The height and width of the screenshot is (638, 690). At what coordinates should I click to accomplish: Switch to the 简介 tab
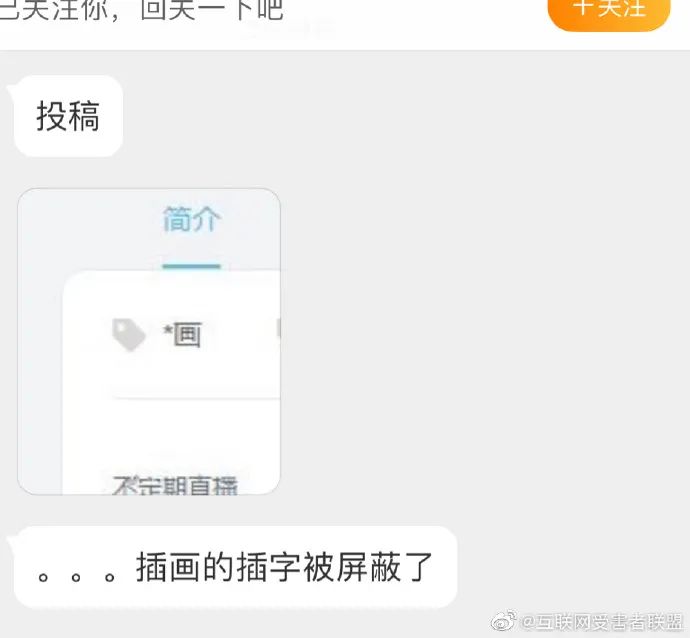[191, 219]
